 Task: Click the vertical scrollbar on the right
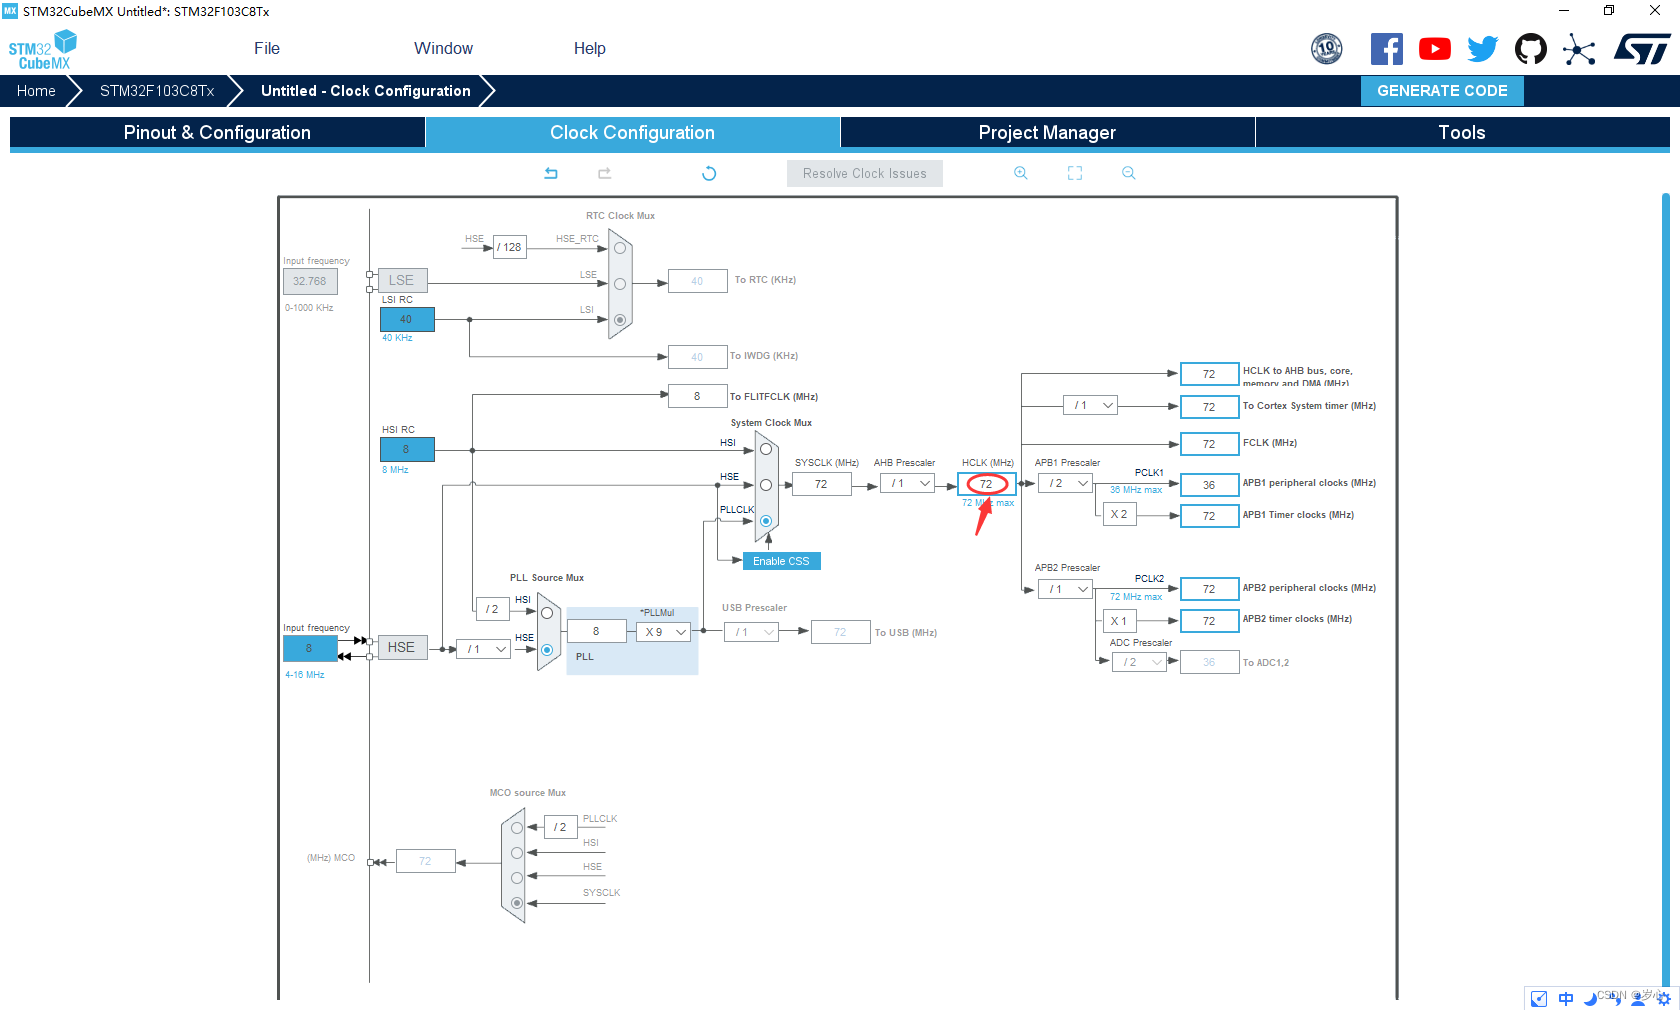[x=1665, y=590]
